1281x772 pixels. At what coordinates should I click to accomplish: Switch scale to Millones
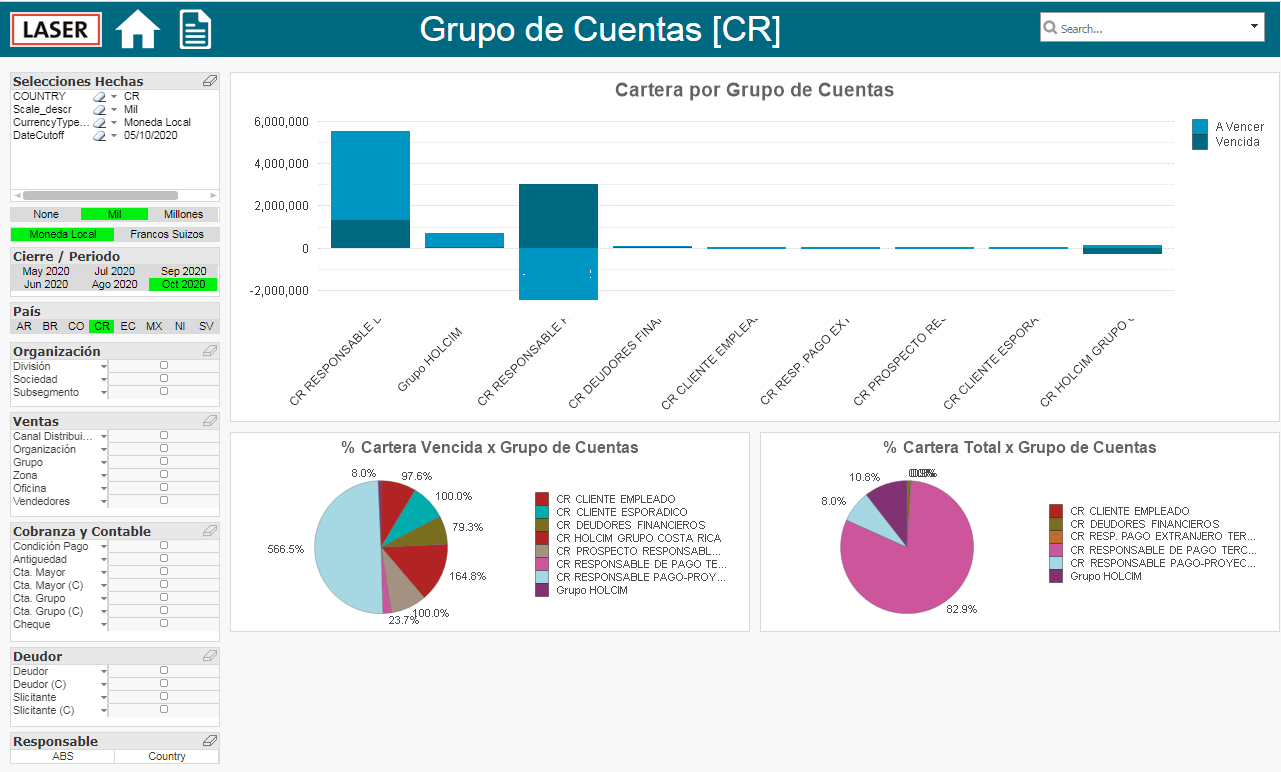183,214
